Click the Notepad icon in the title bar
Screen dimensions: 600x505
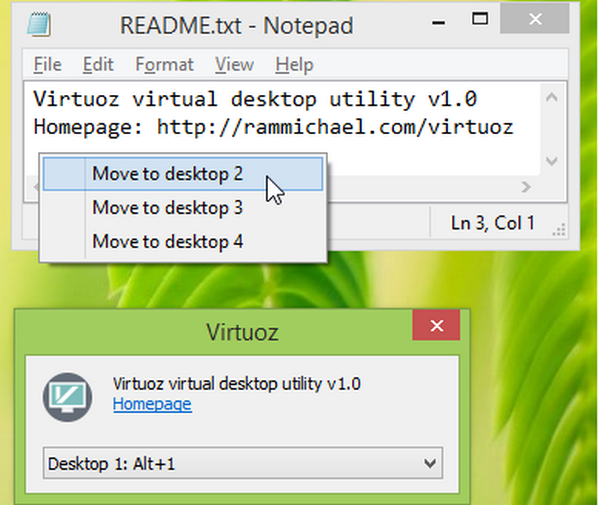39,24
